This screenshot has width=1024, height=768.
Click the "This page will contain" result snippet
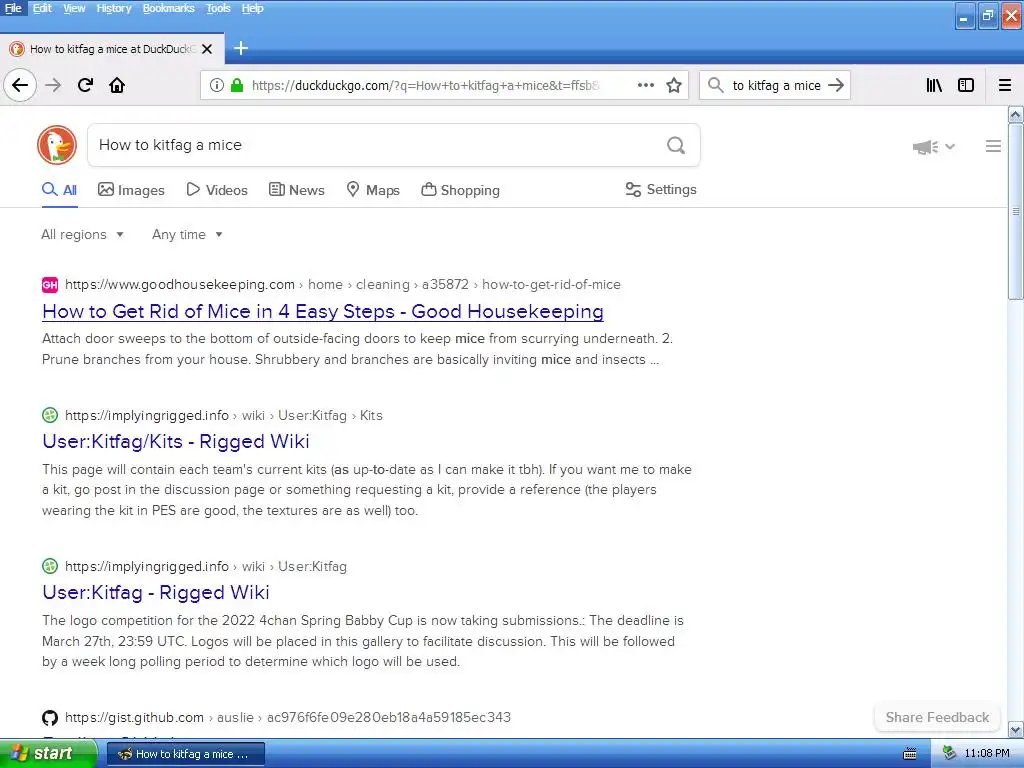[367, 490]
